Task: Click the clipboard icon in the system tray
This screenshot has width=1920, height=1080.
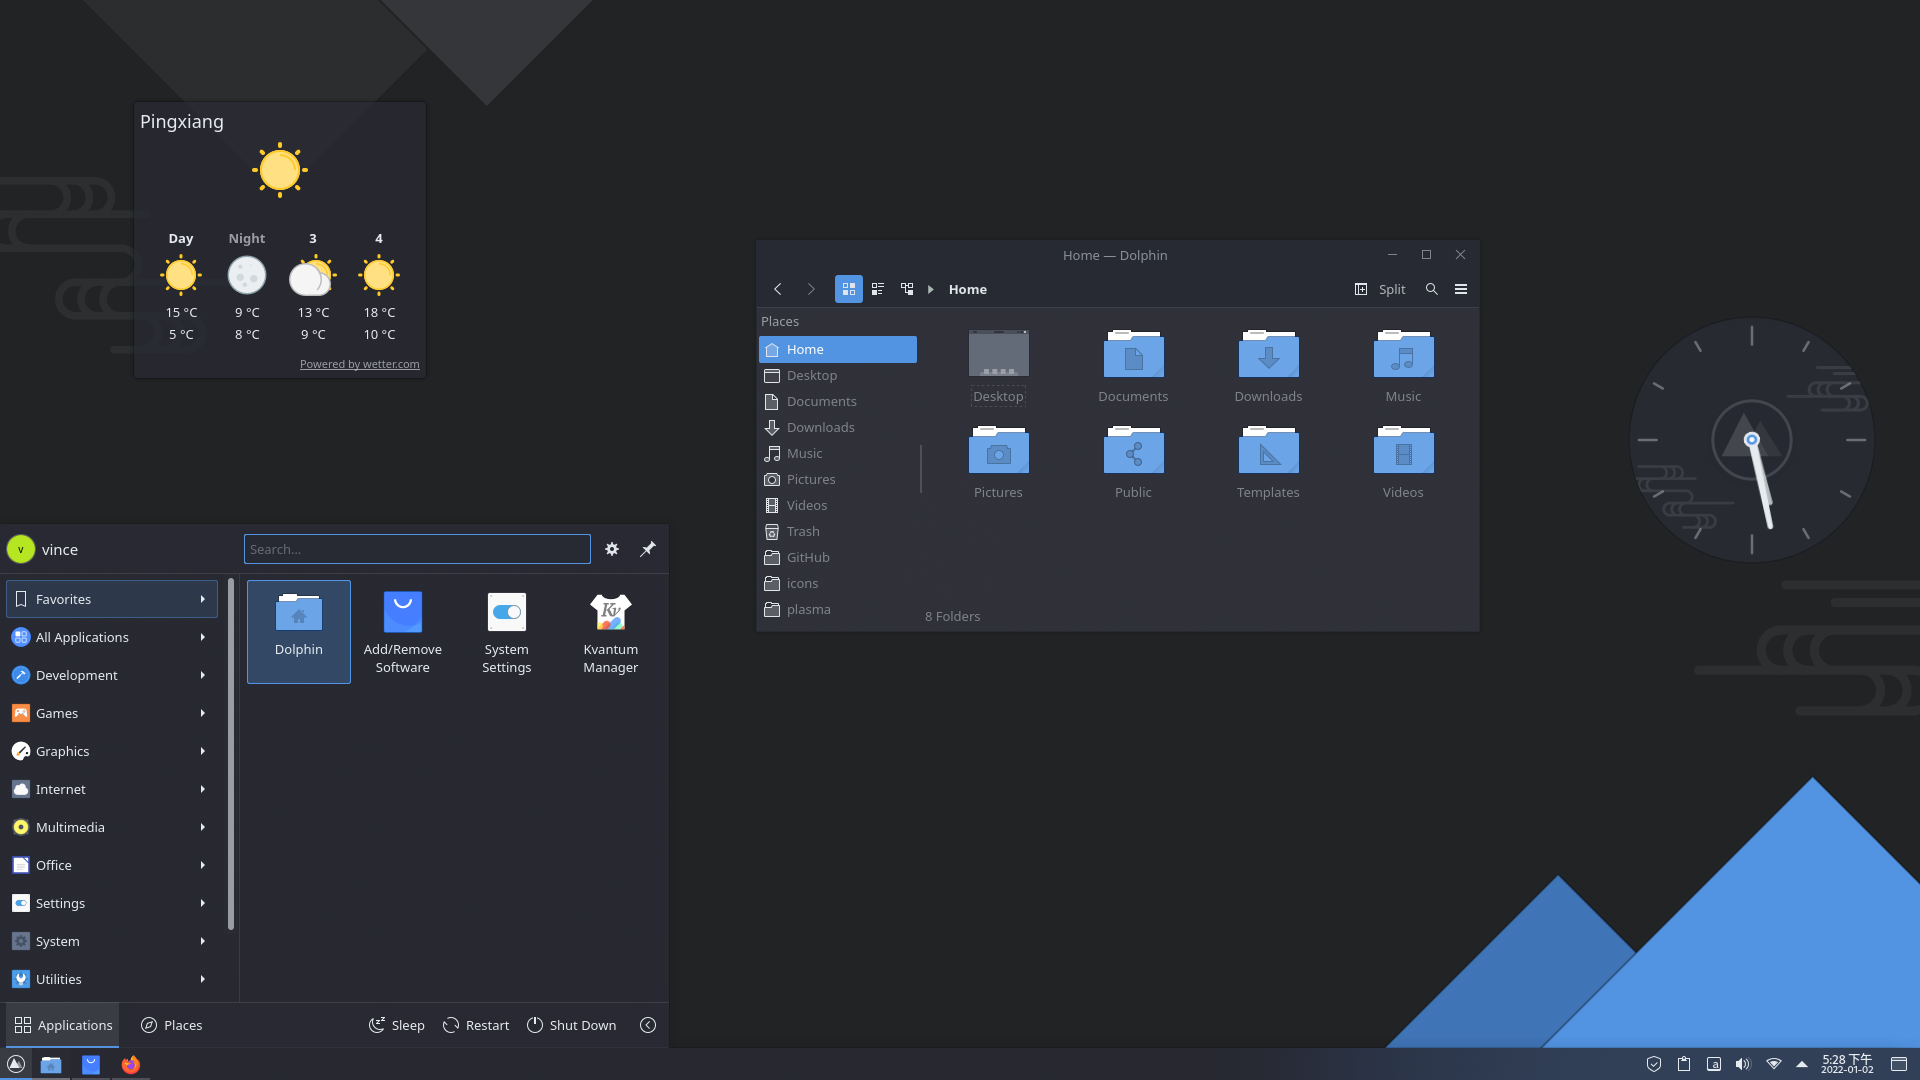Action: click(1684, 1064)
